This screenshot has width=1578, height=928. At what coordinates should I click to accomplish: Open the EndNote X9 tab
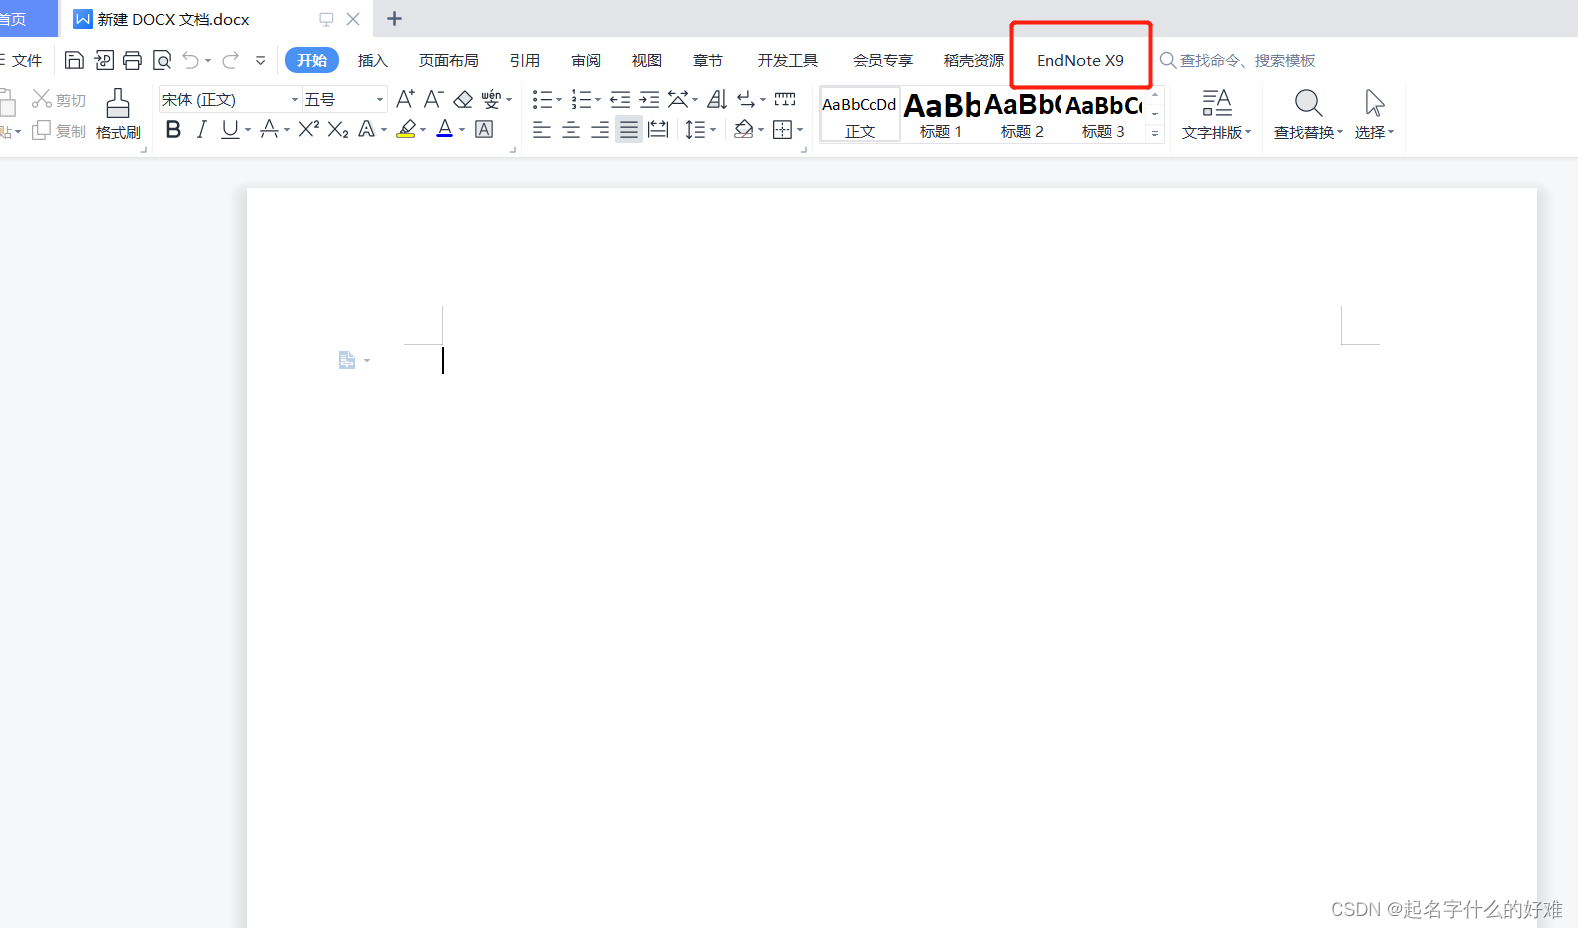[1080, 60]
